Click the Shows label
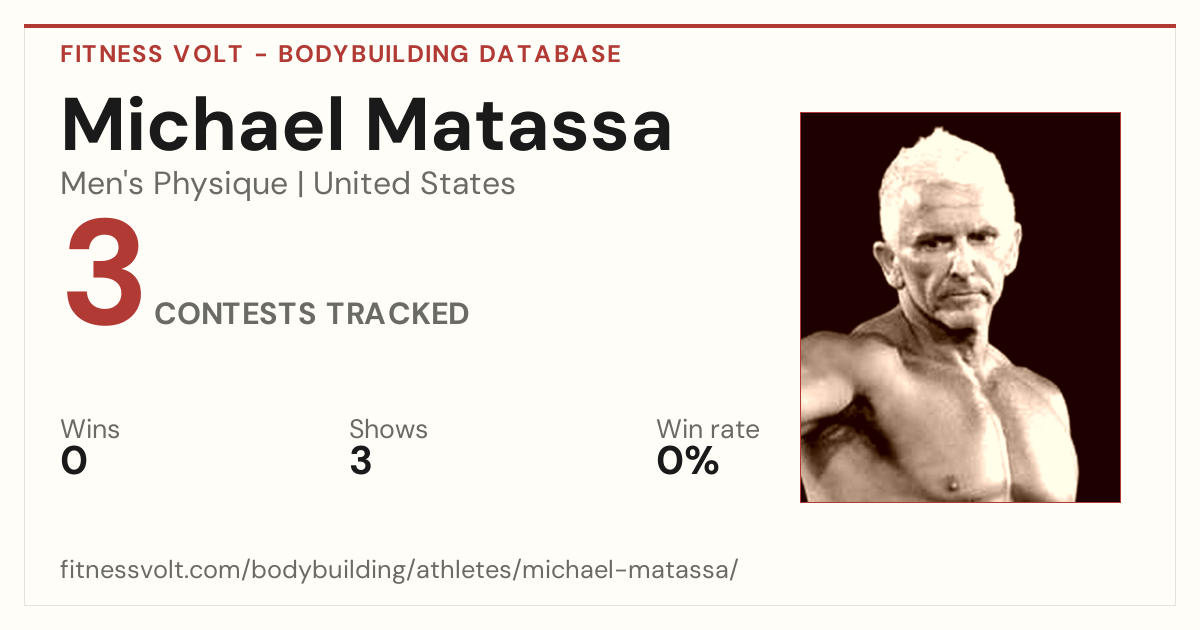This screenshot has height=630, width=1200. (x=388, y=430)
